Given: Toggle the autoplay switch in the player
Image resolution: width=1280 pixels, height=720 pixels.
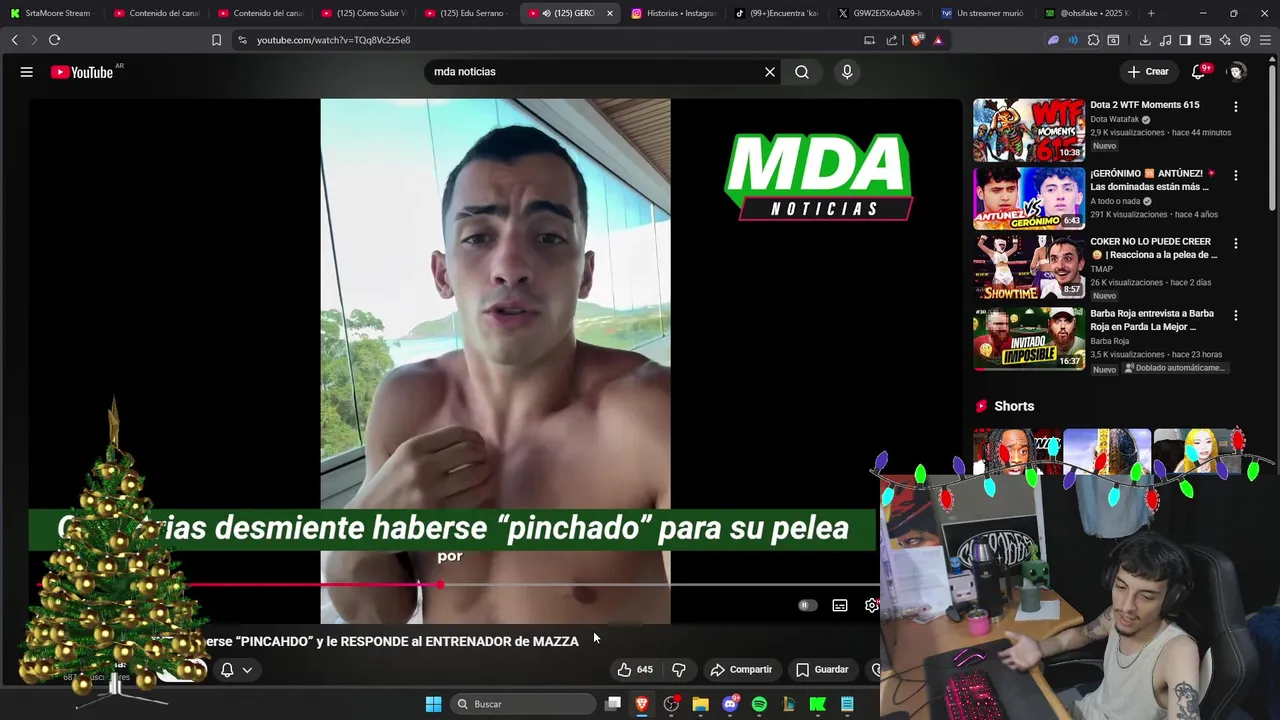Looking at the screenshot, I should pos(807,605).
